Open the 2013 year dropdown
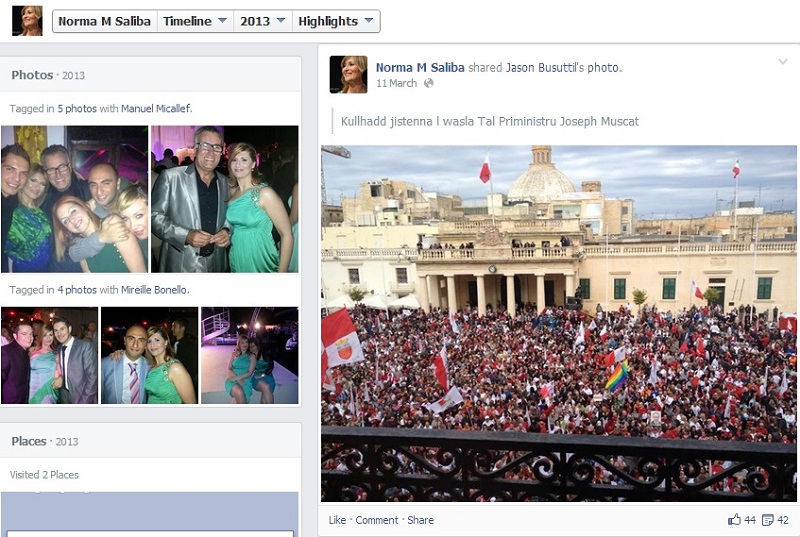The image size is (800, 537). [x=262, y=21]
